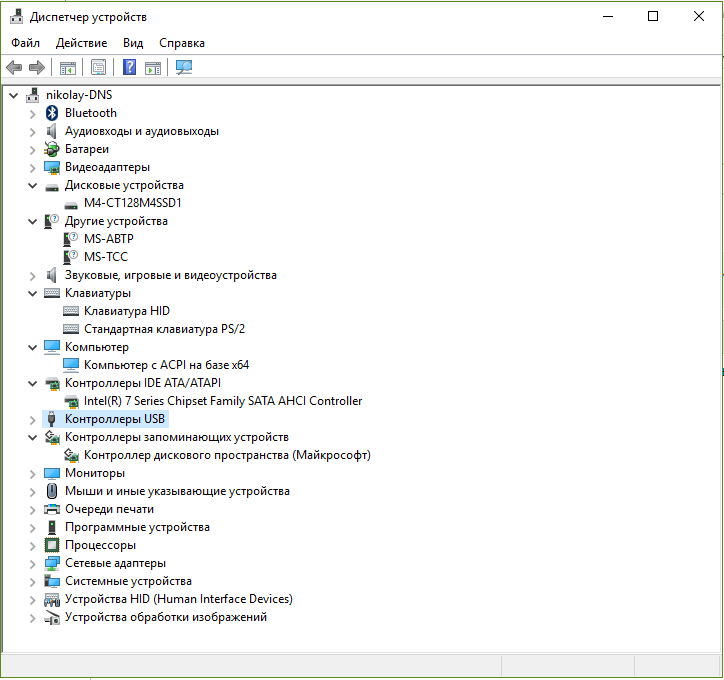Image resolution: width=724 pixels, height=680 pixels.
Task: Click the CPU chip icon beside Процессоры
Action: [x=52, y=545]
